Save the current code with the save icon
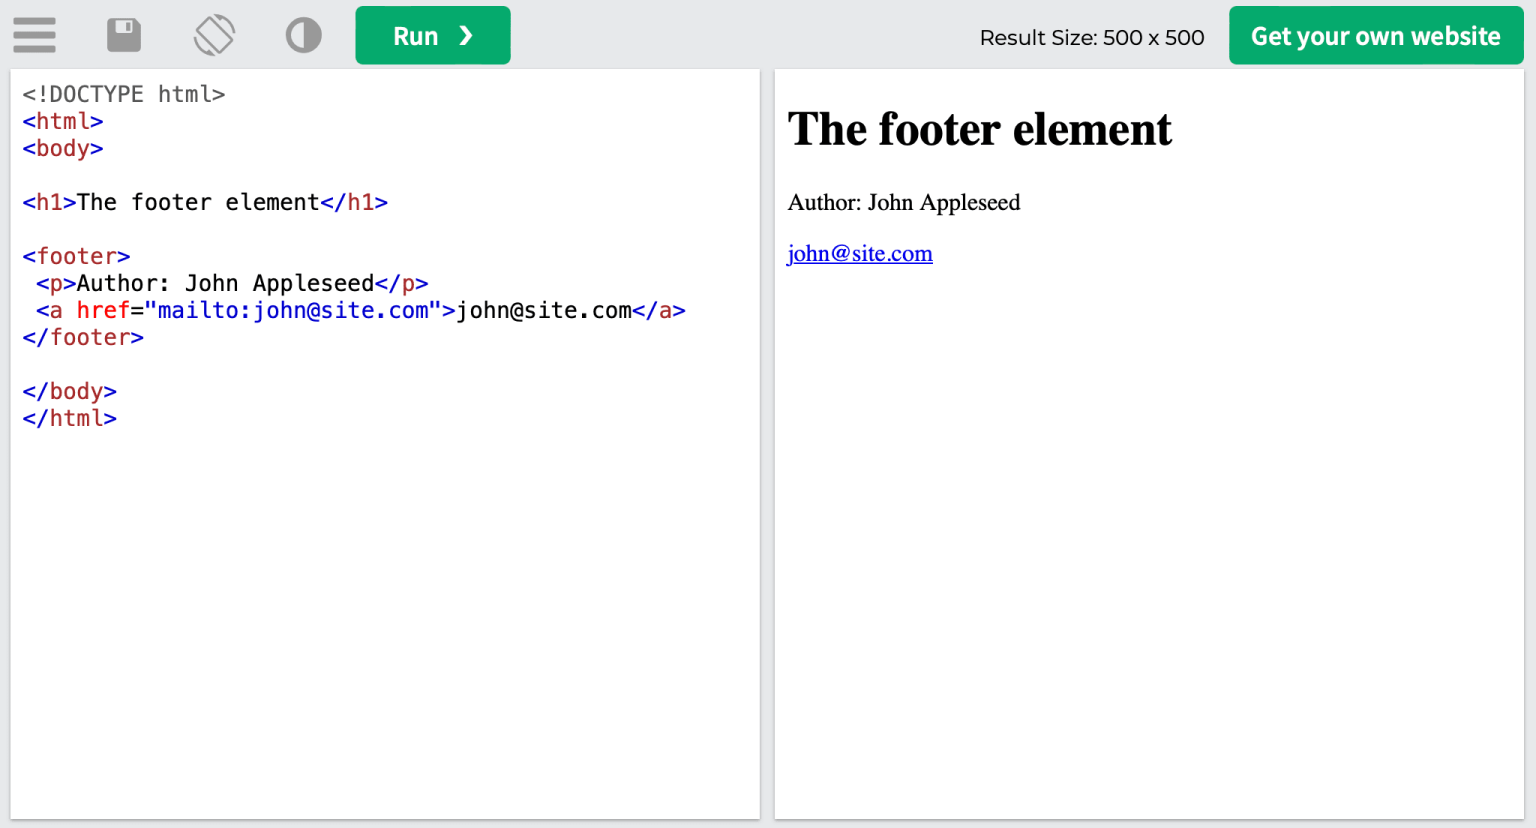 pyautogui.click(x=123, y=35)
